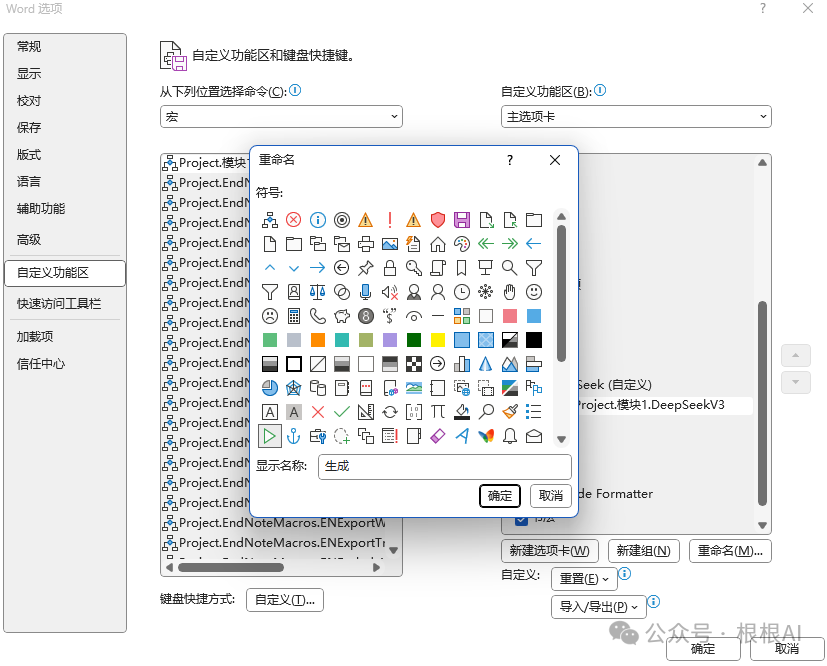827x666 pixels.
Task: Select the anchor symbol
Action: click(294, 436)
